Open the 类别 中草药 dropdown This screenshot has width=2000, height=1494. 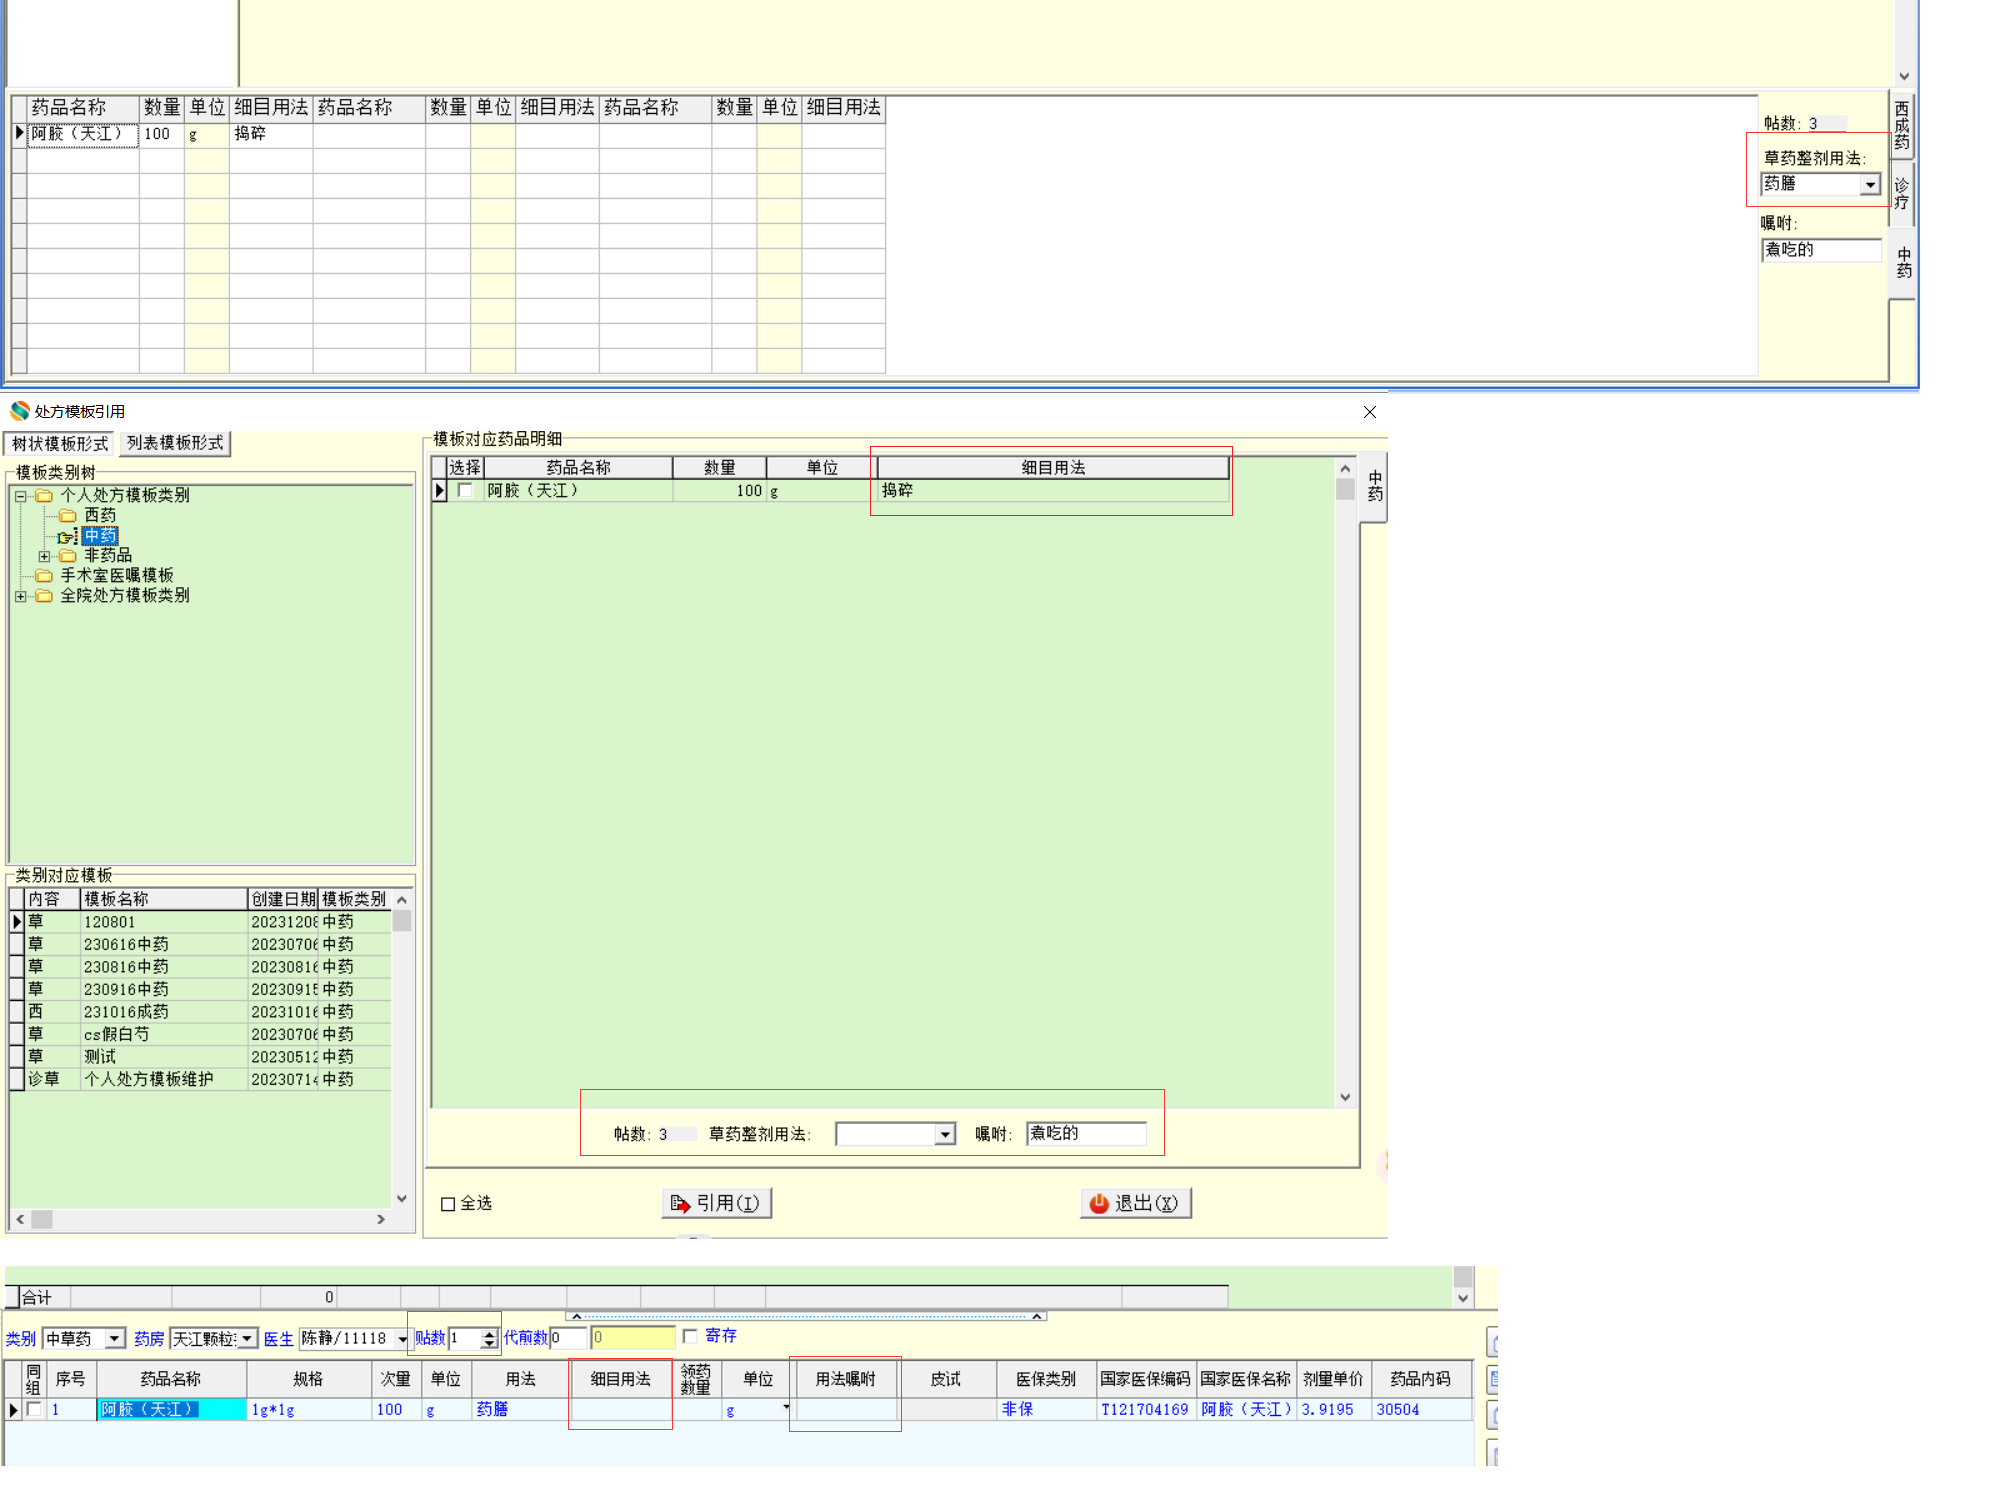[115, 1338]
